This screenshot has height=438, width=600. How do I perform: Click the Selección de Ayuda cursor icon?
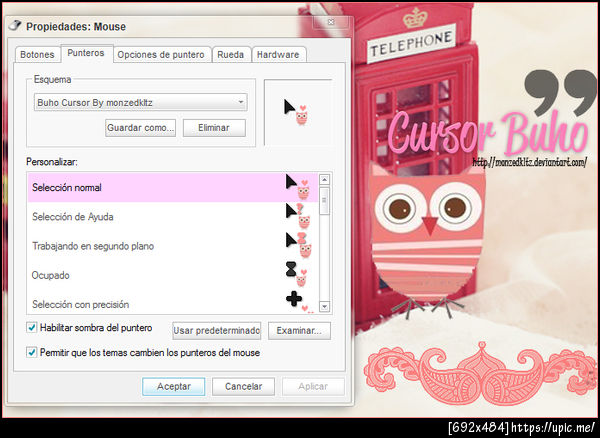(297, 216)
